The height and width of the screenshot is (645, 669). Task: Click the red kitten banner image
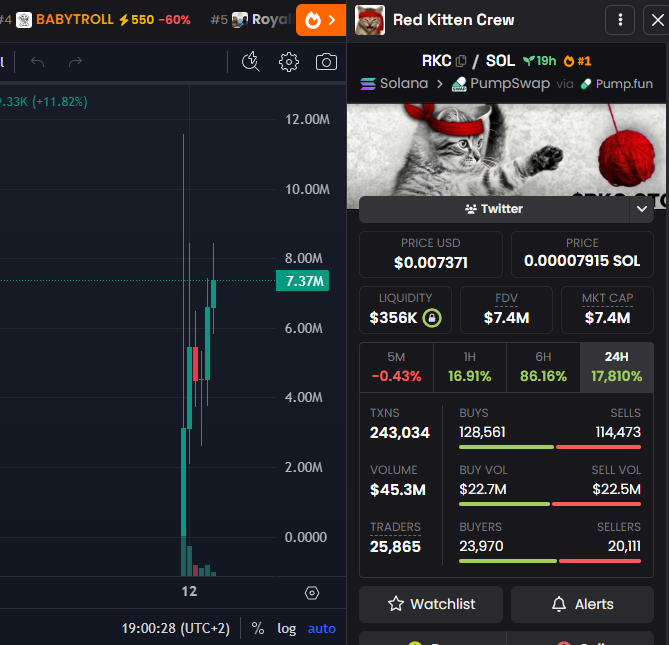pos(506,150)
